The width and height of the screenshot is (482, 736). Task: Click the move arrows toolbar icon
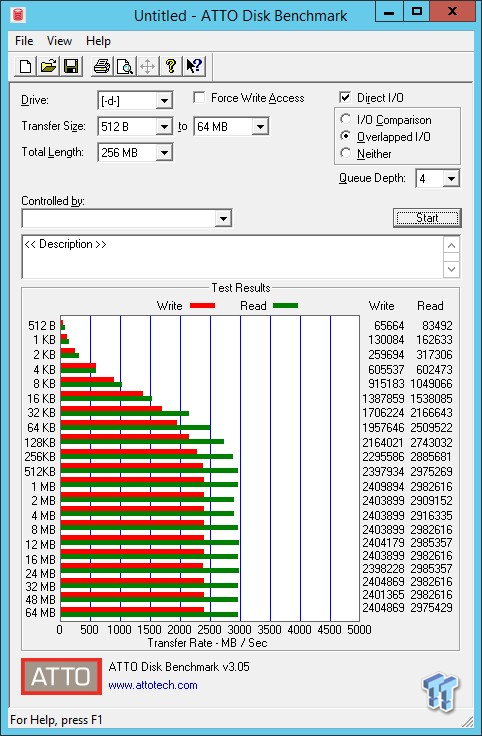148,66
